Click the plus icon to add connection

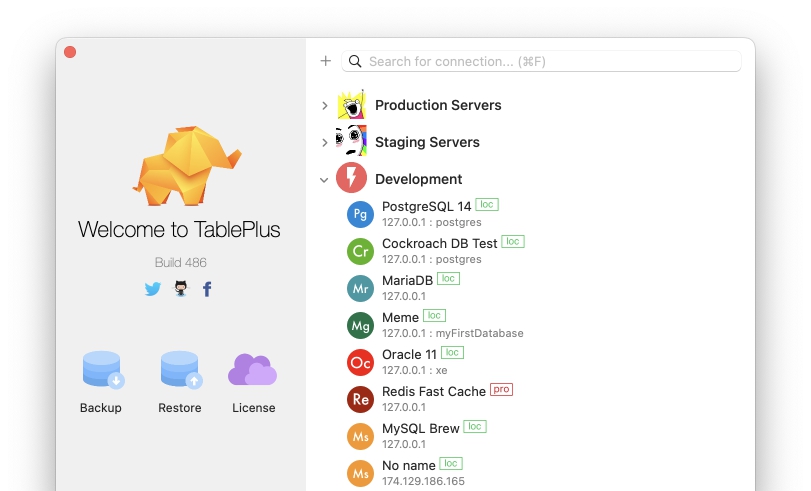pos(325,61)
